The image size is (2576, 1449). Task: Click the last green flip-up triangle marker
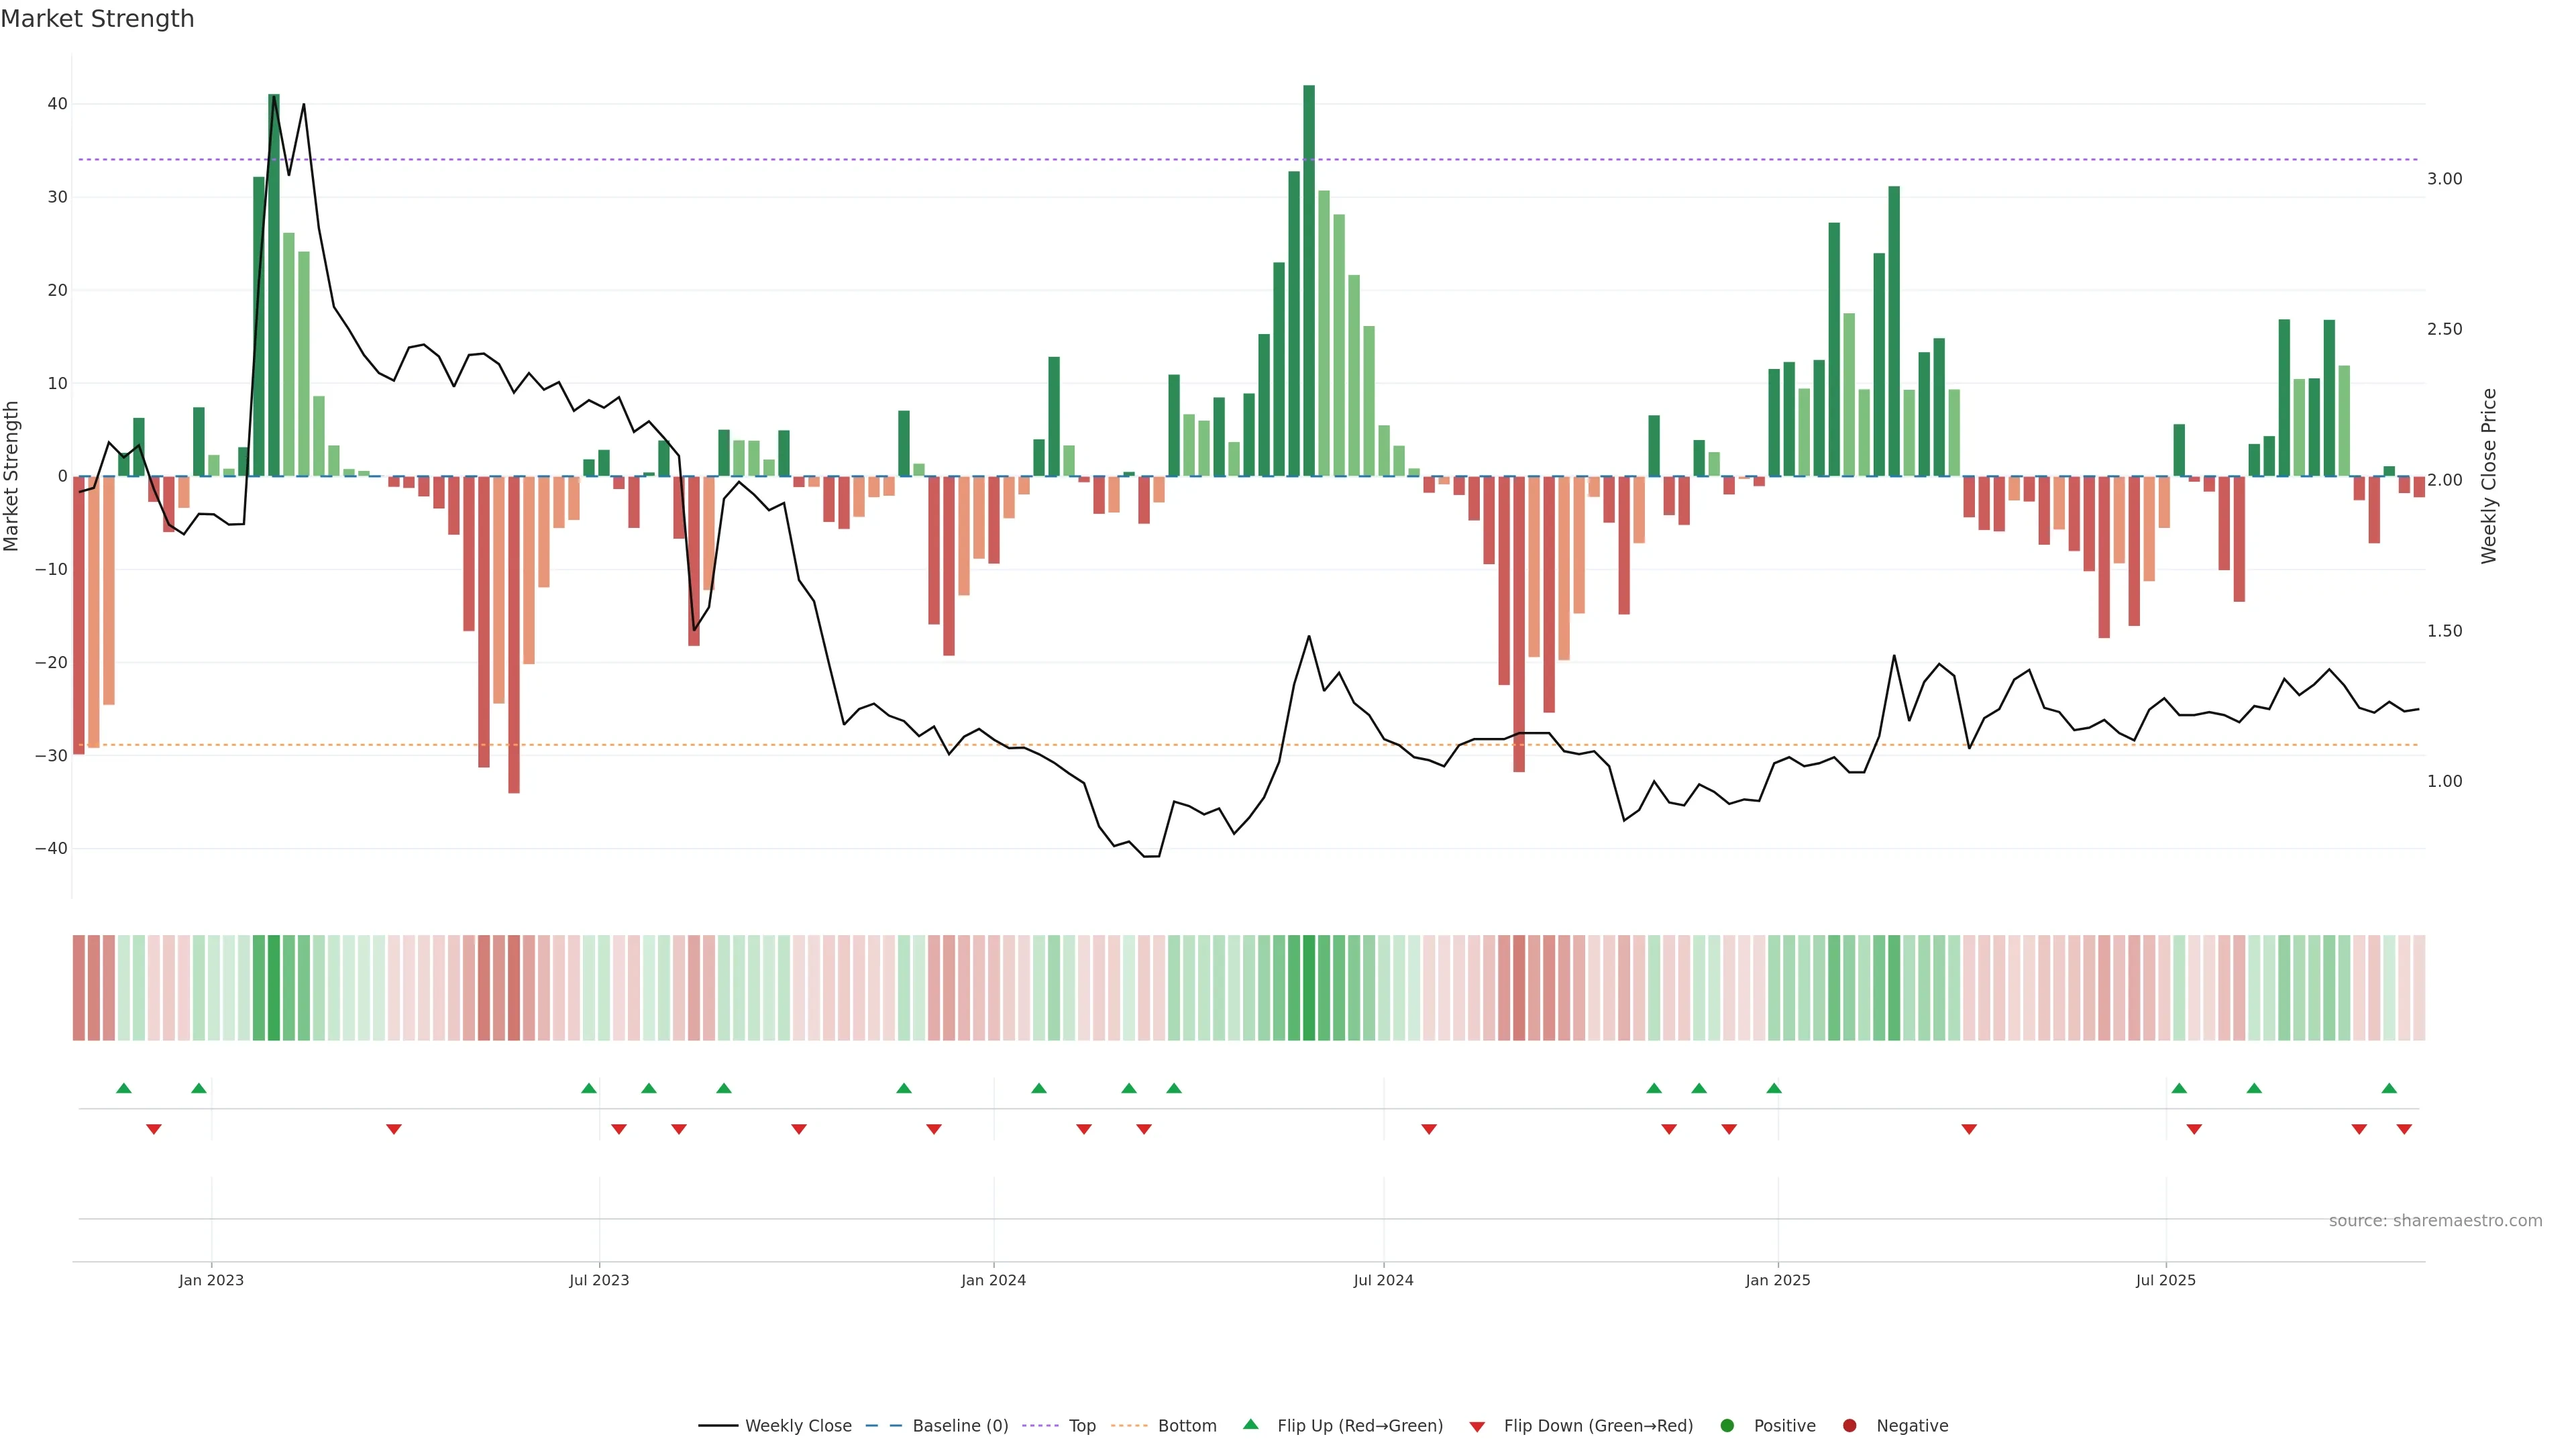(x=2389, y=1088)
